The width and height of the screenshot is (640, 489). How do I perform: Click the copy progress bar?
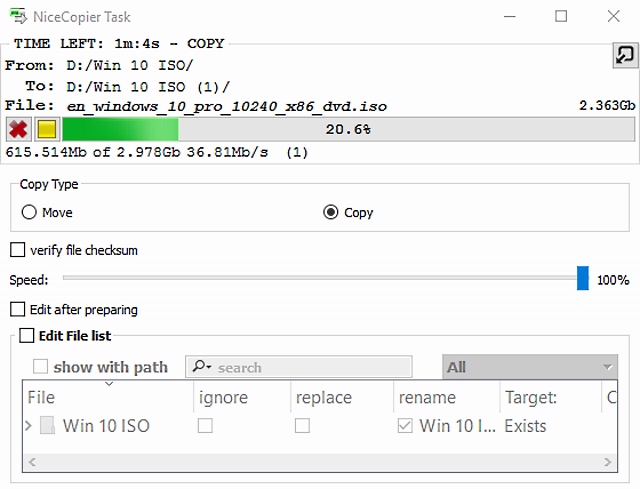click(348, 129)
